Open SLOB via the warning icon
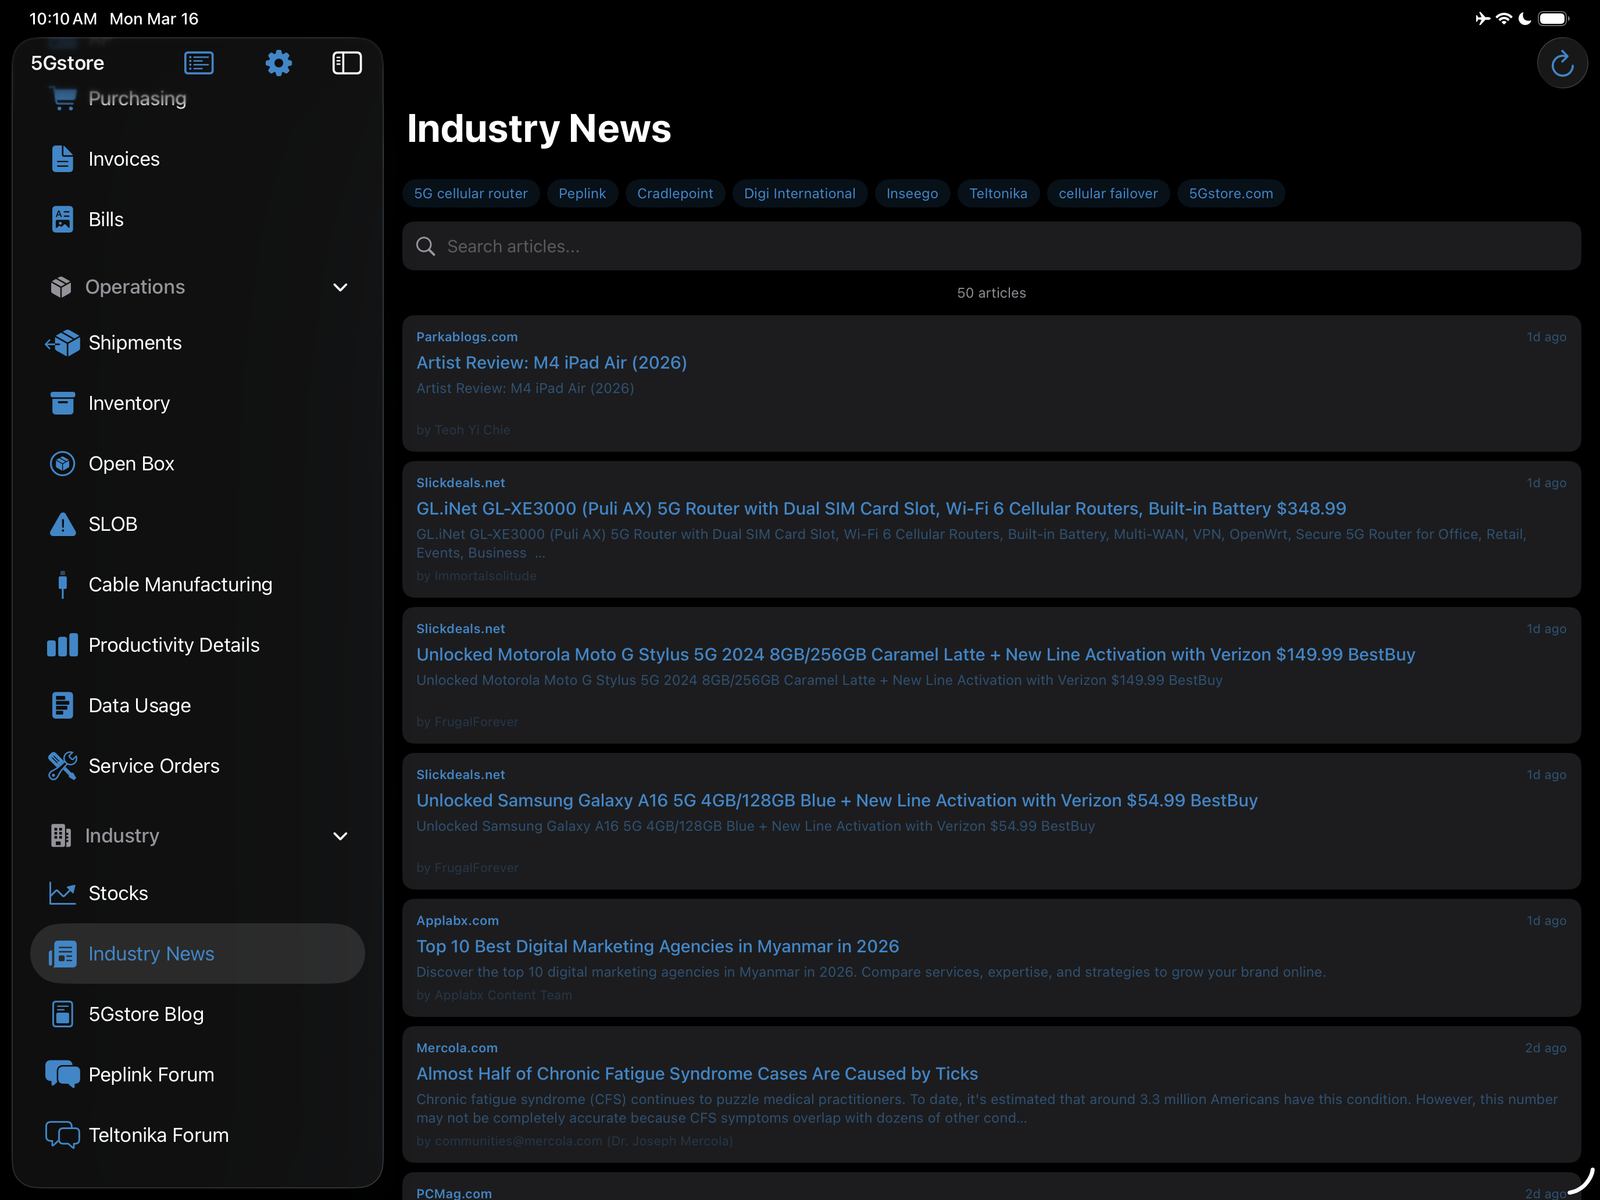This screenshot has width=1600, height=1200. pos(62,523)
